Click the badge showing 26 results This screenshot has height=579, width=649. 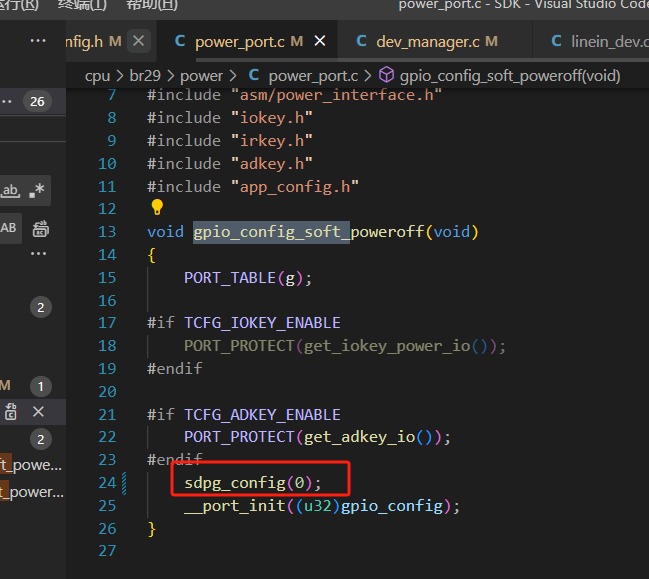[x=37, y=101]
